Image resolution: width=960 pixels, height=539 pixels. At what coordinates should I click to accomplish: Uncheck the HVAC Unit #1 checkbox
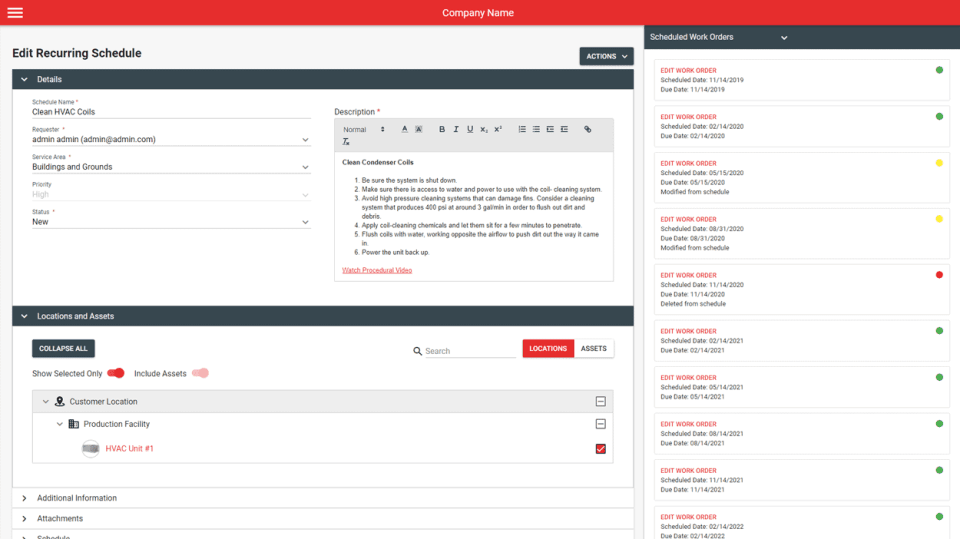(x=601, y=449)
